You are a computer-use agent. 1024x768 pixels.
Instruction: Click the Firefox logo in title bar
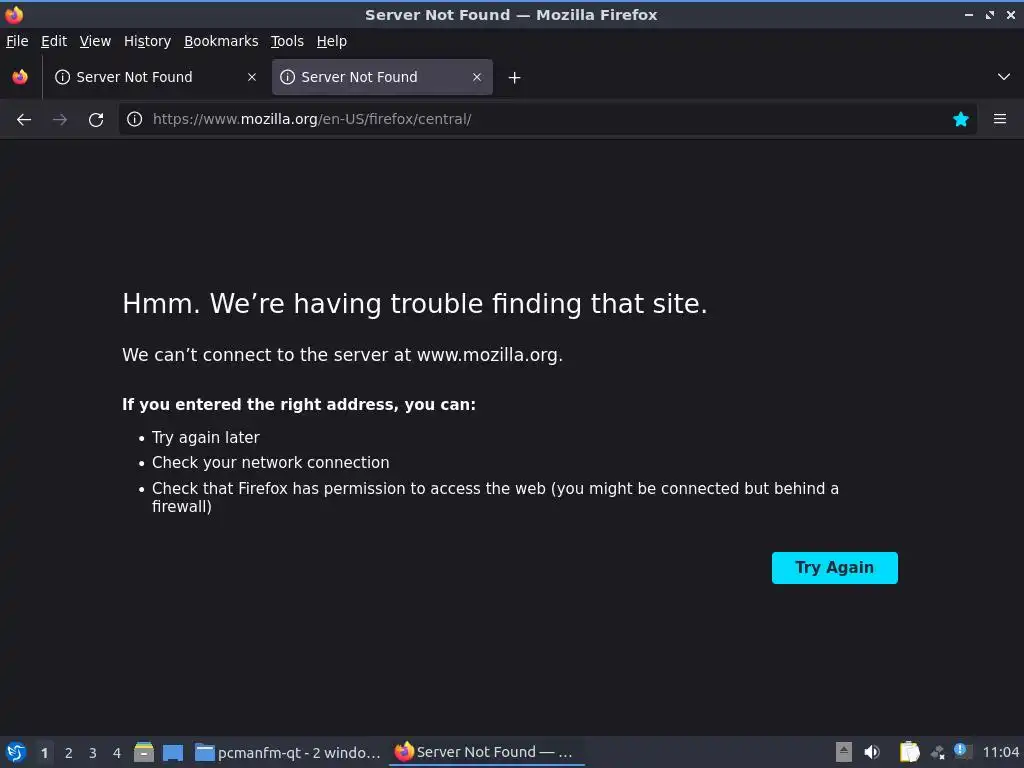pyautogui.click(x=14, y=14)
